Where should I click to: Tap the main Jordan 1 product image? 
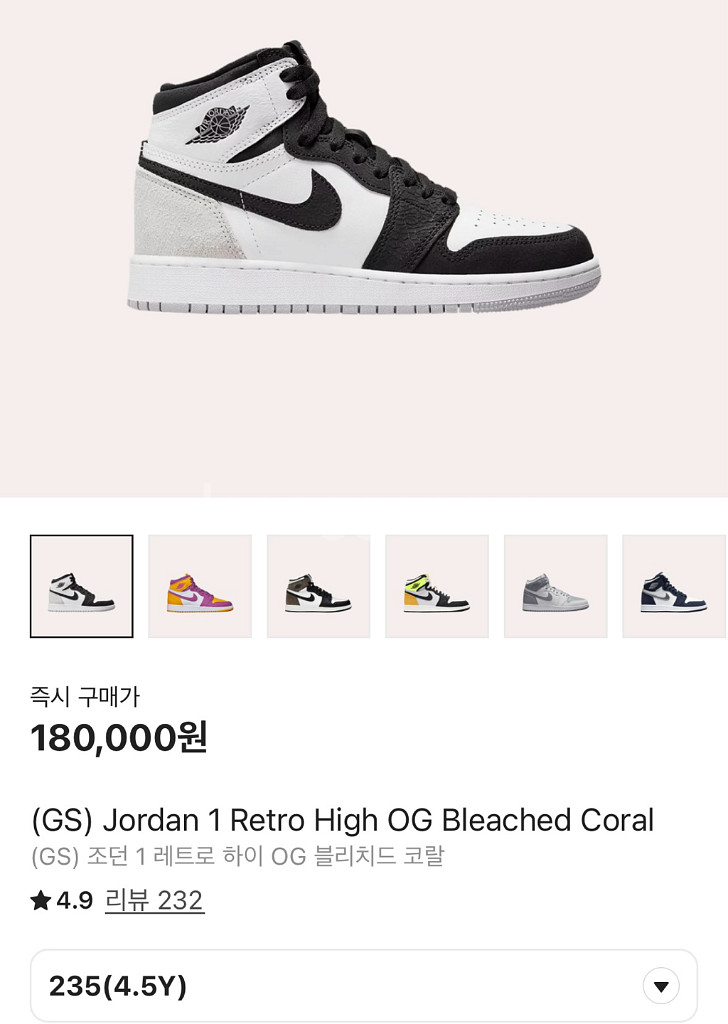pos(364,177)
